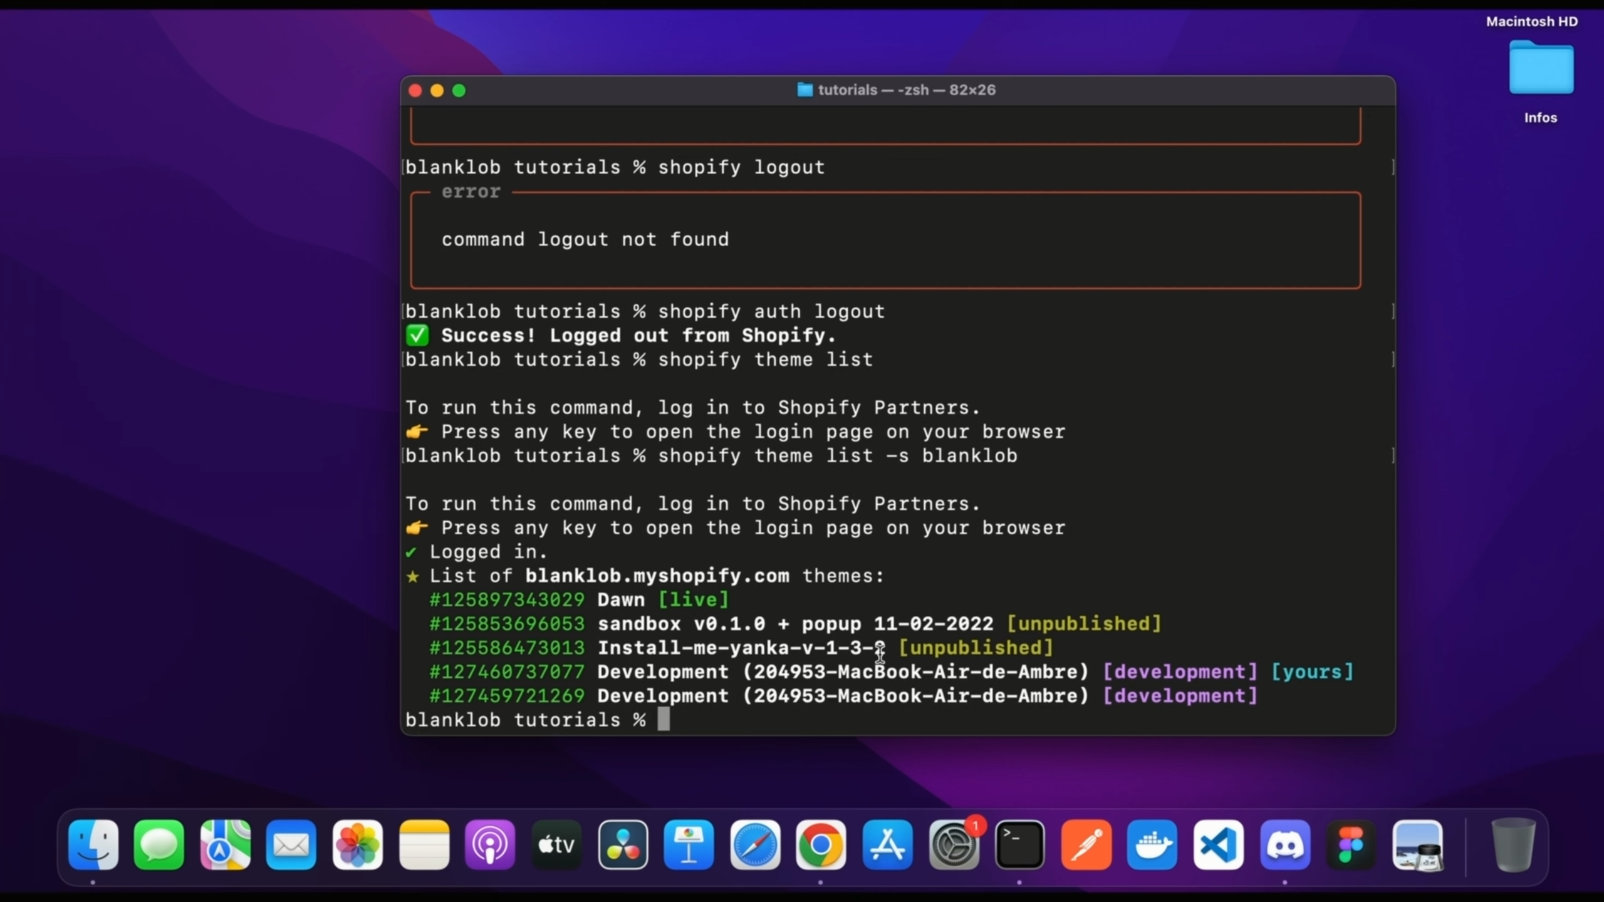The height and width of the screenshot is (902, 1604).
Task: Click 'Install-me-yanka-v-1-3-2' theme name
Action: pos(741,648)
